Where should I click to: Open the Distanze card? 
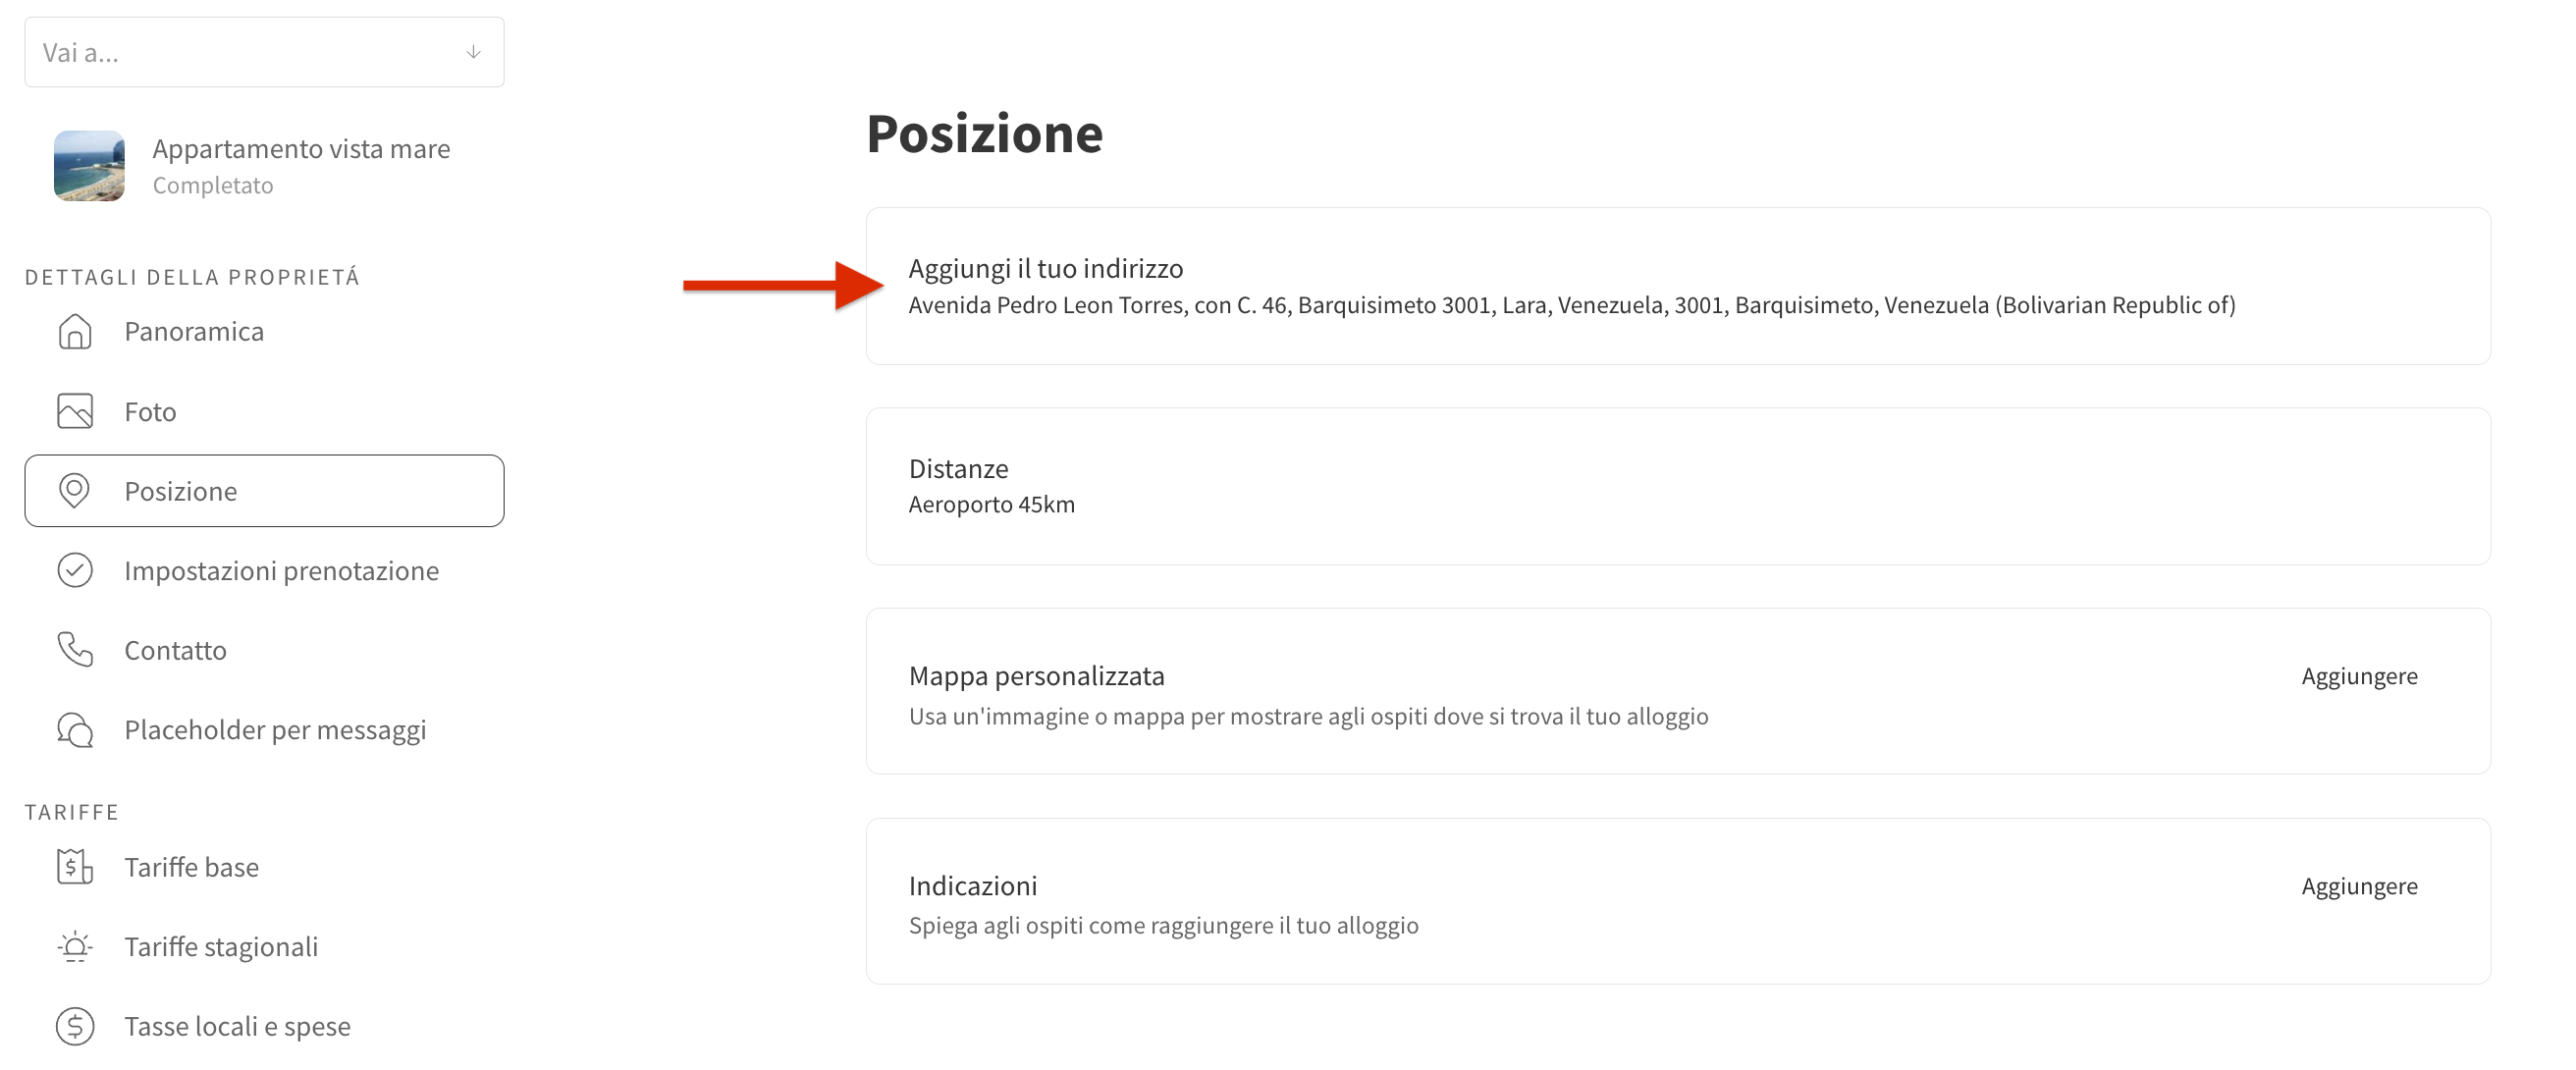click(x=1678, y=486)
